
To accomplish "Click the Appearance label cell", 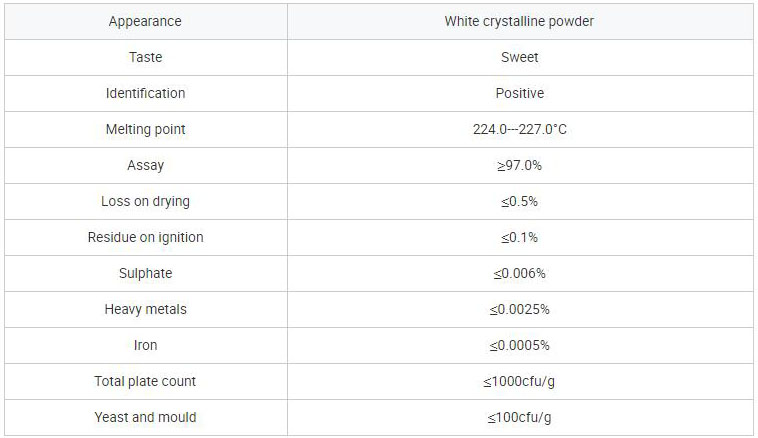I will pyautogui.click(x=145, y=21).
